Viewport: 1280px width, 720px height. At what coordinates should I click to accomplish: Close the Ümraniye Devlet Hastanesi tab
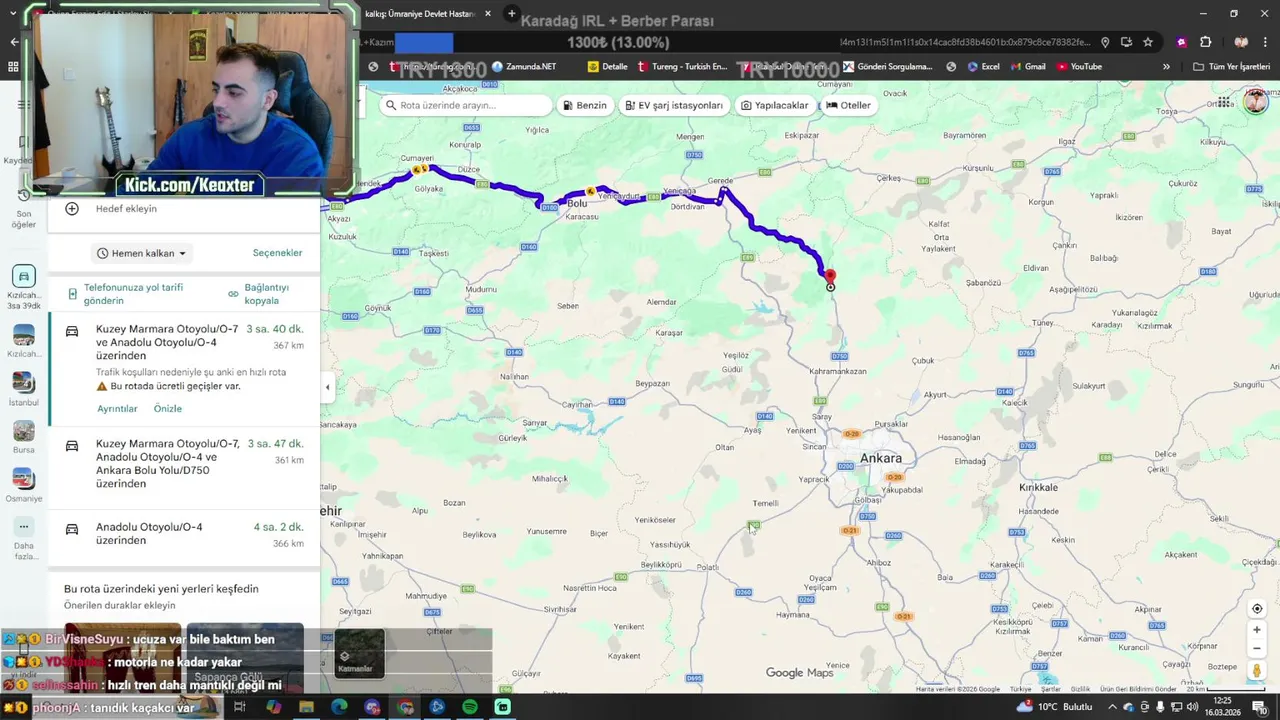488,14
